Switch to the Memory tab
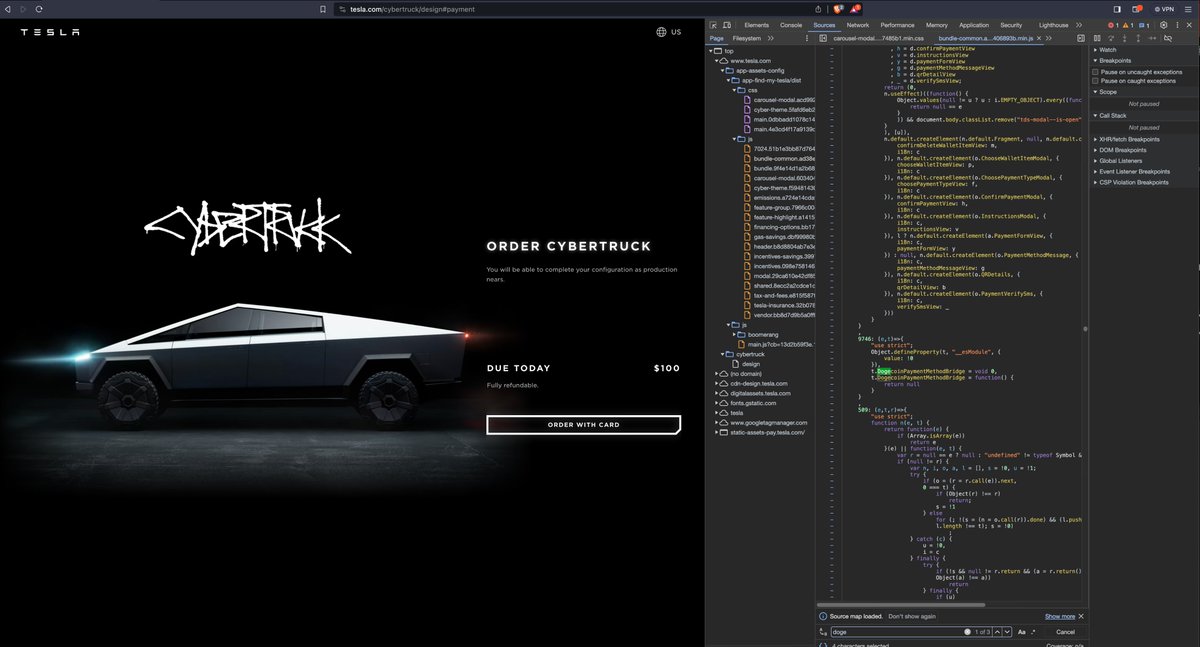 coord(936,24)
